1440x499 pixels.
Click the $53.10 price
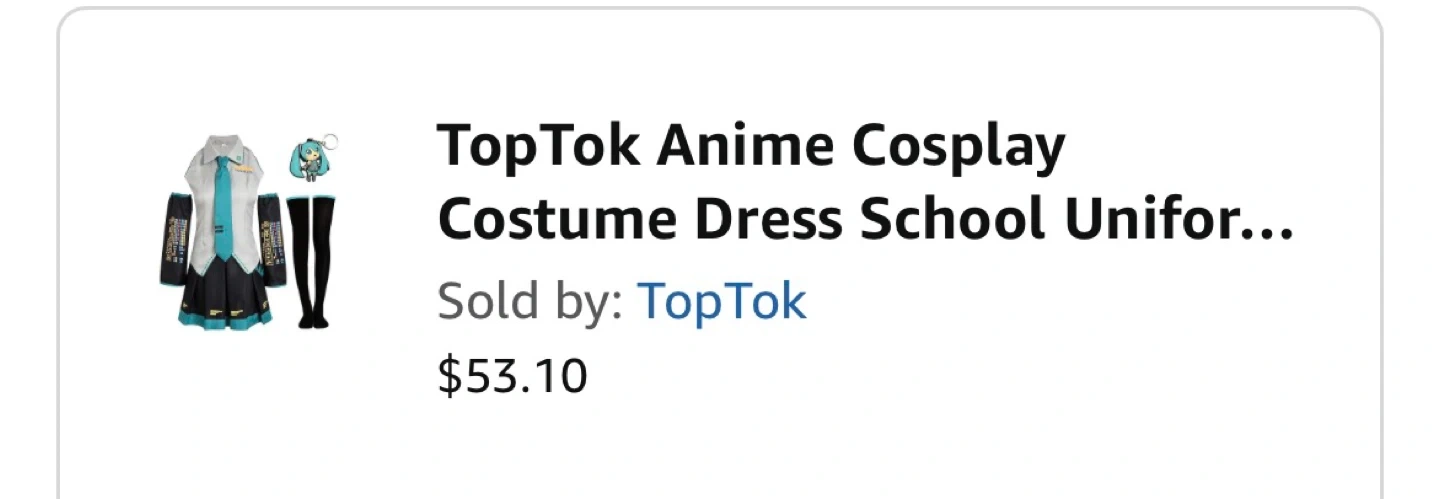tap(512, 377)
